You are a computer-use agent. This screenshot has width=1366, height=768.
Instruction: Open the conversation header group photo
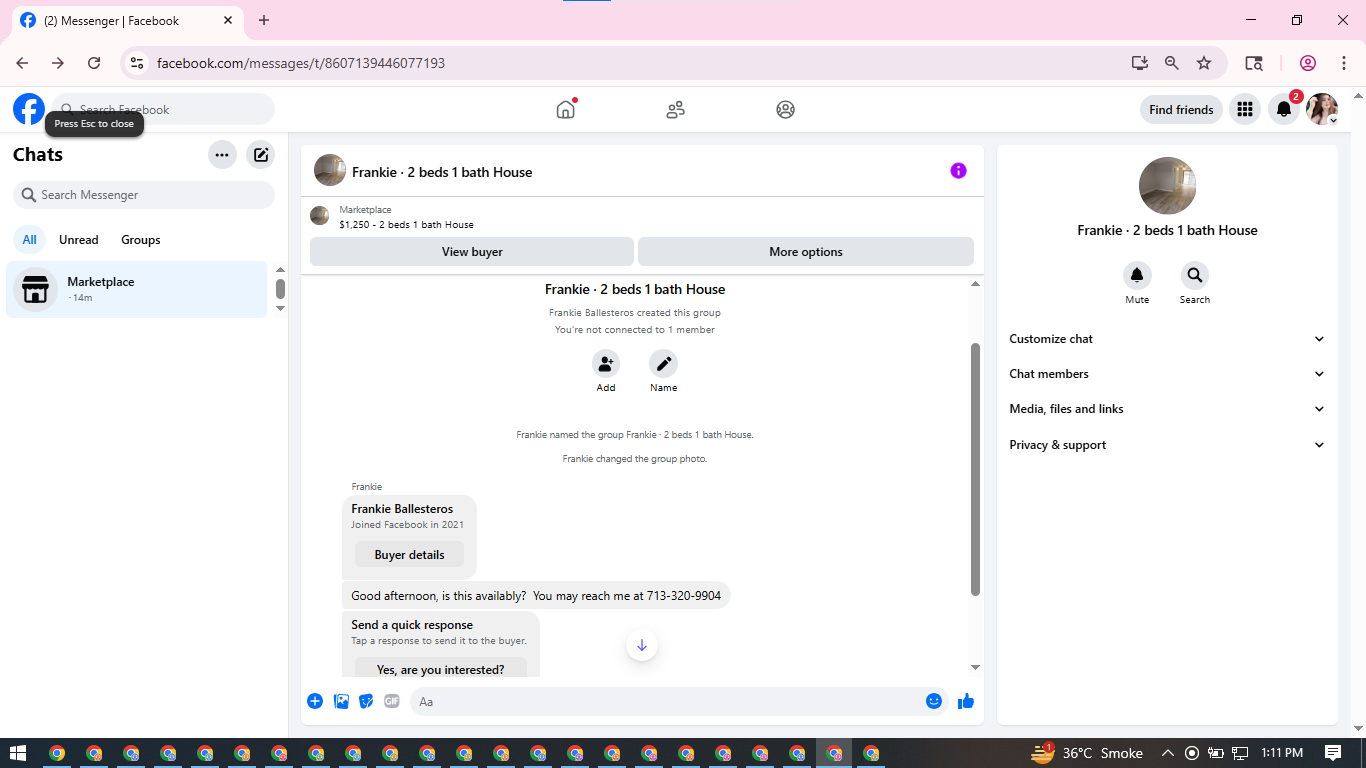pyautogui.click(x=330, y=171)
